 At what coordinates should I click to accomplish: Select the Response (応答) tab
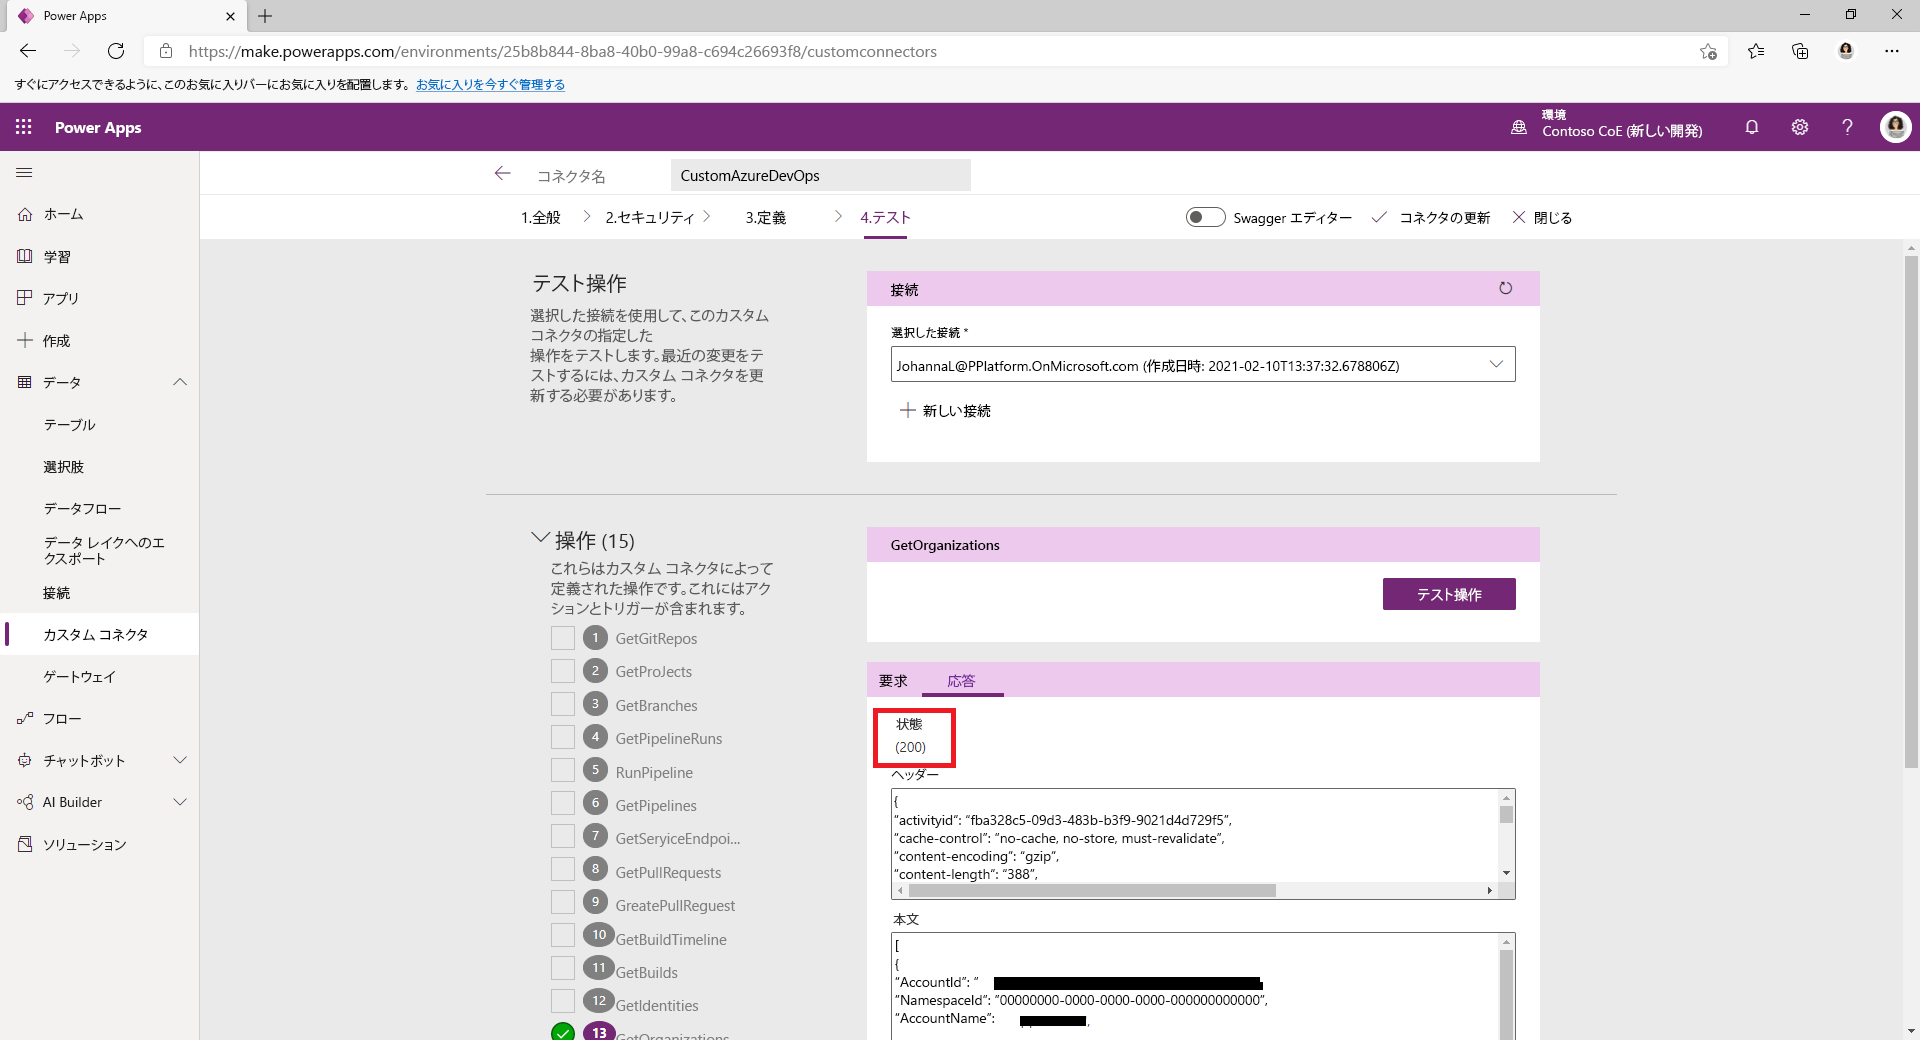[961, 681]
